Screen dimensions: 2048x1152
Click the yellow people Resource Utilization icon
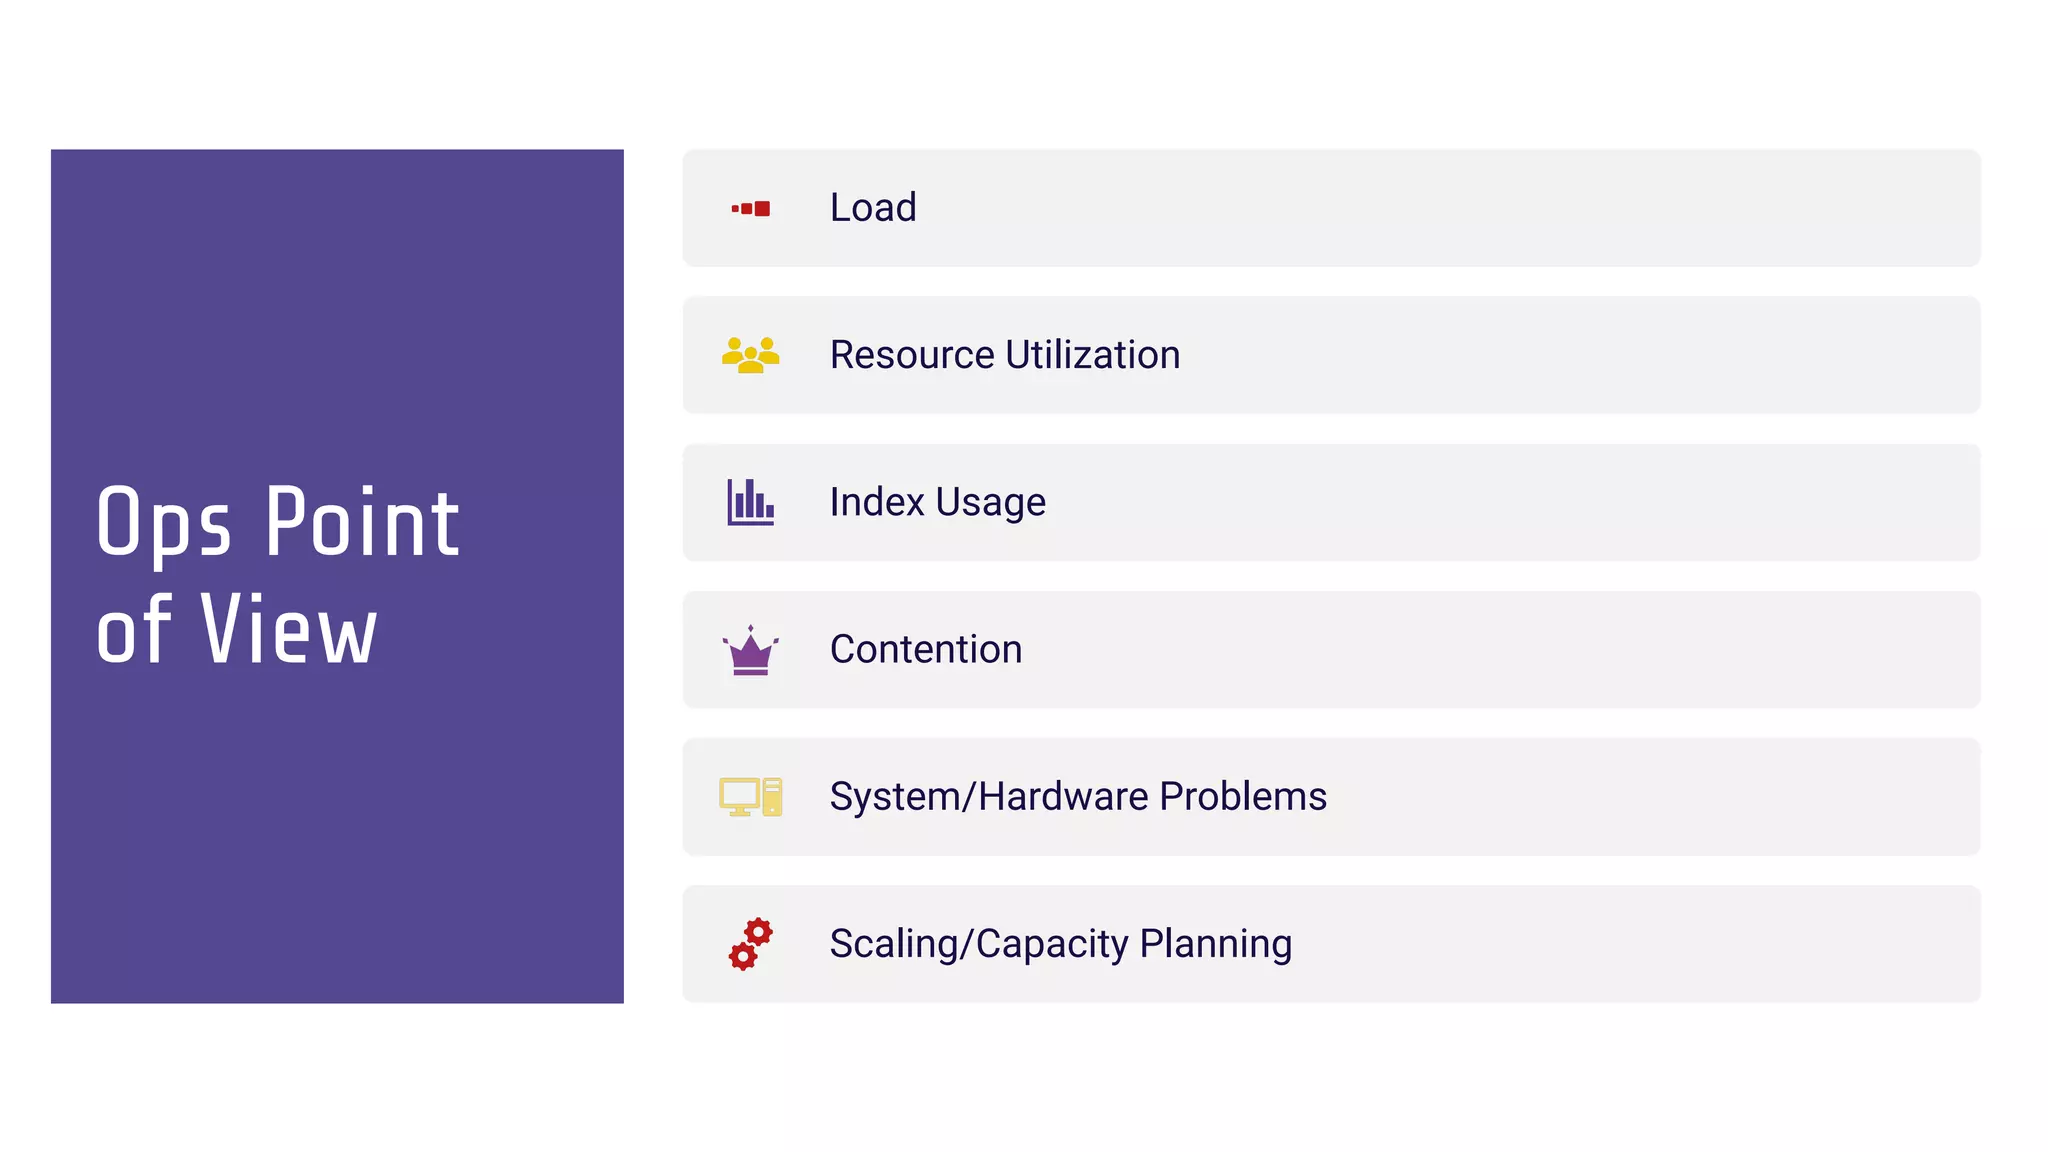click(750, 355)
